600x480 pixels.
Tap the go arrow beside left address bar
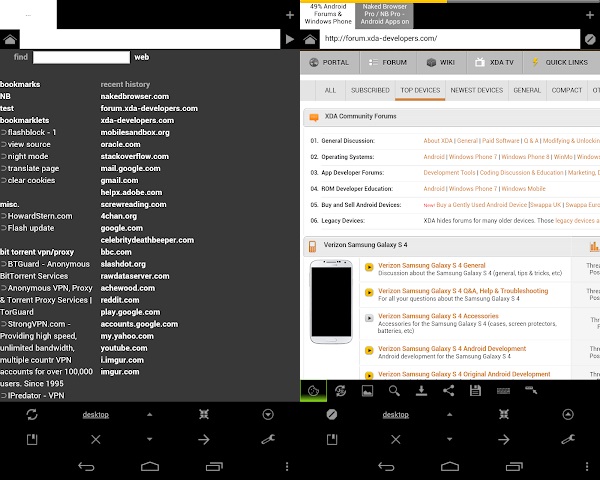(290, 39)
